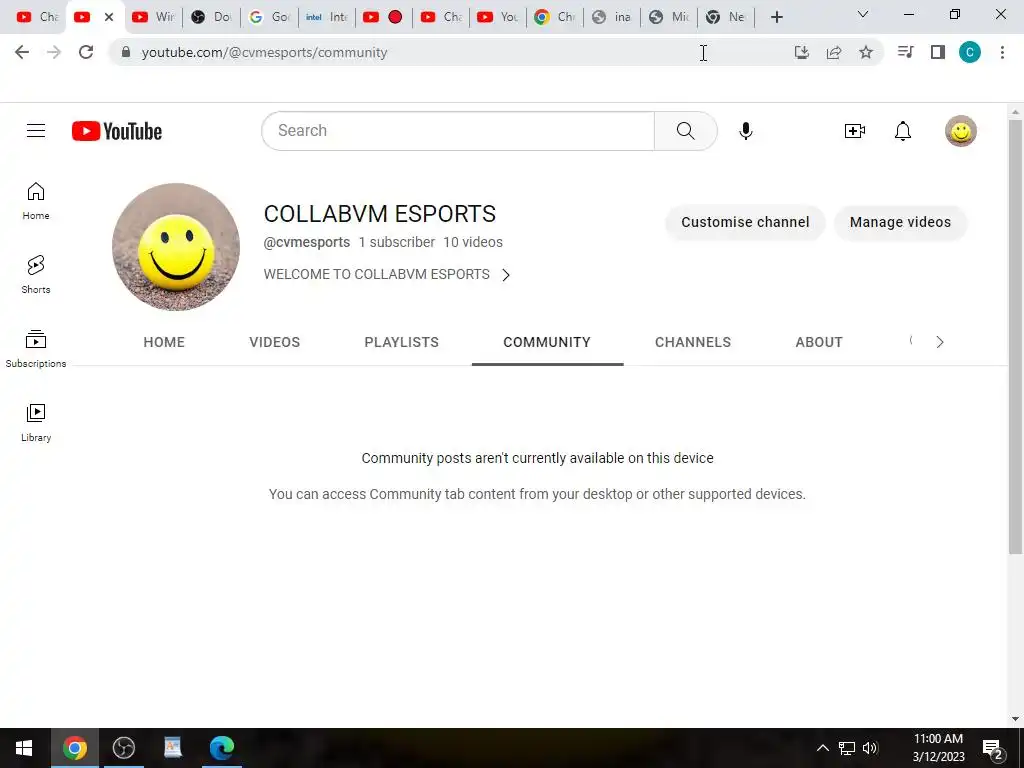The image size is (1024, 768).
Task: Click the scrollbar down arrow
Action: coord(1016,719)
